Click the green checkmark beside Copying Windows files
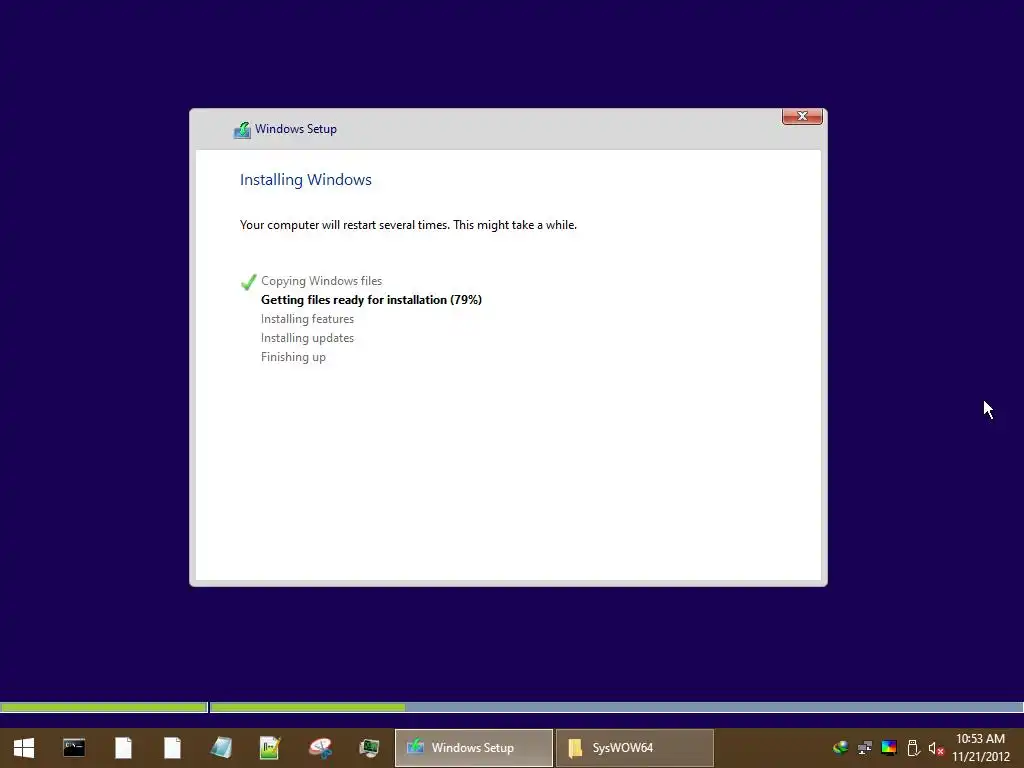The image size is (1024, 768). click(x=248, y=281)
